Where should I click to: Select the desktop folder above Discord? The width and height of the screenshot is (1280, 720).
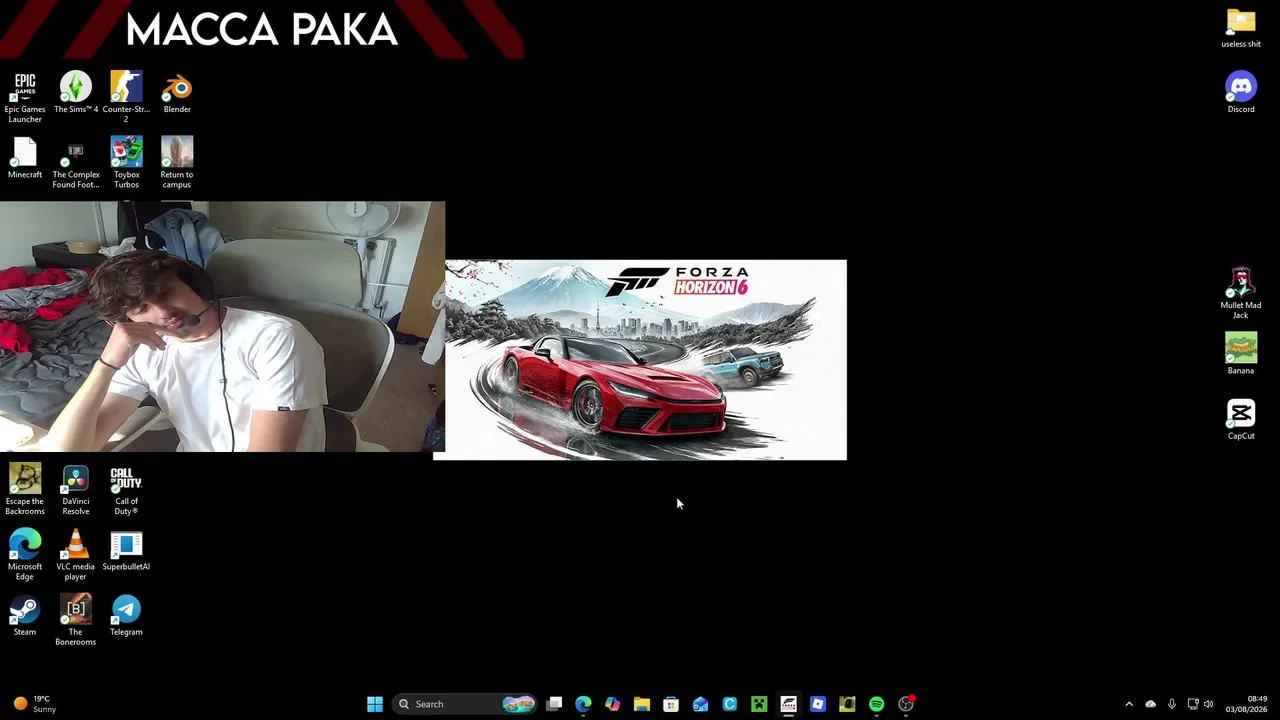(x=1241, y=28)
